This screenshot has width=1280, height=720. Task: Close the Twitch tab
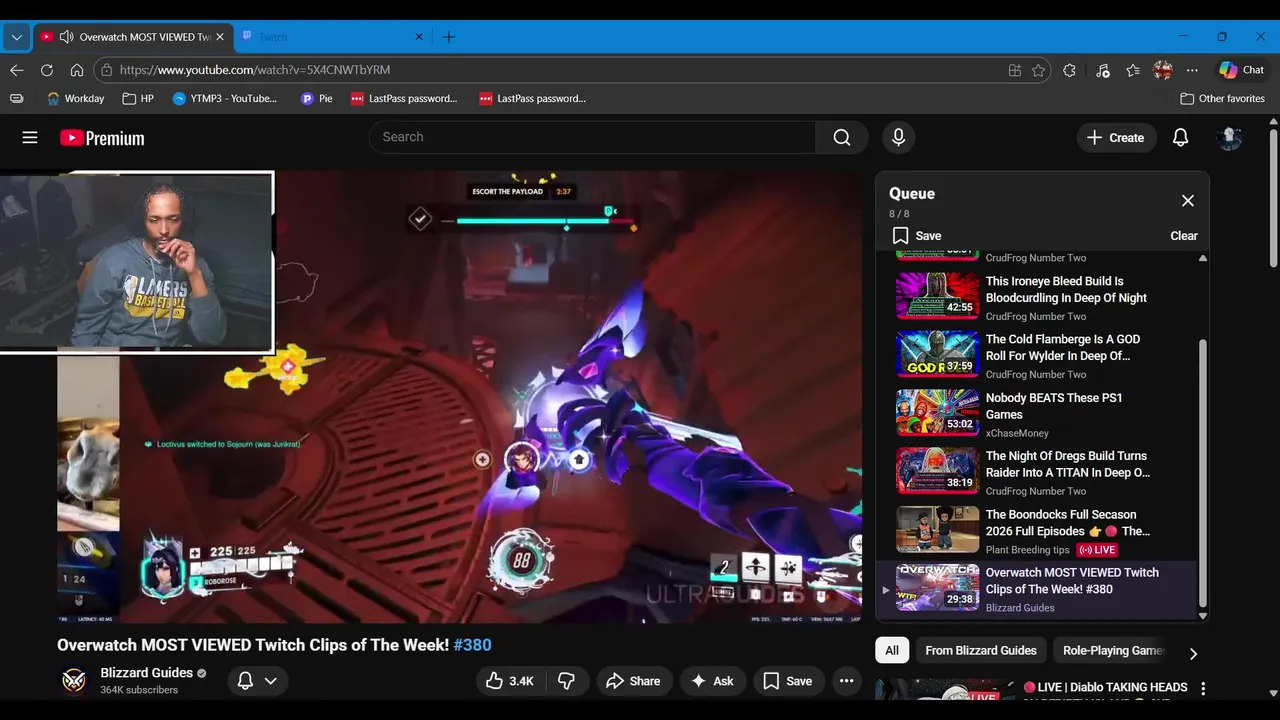(419, 37)
